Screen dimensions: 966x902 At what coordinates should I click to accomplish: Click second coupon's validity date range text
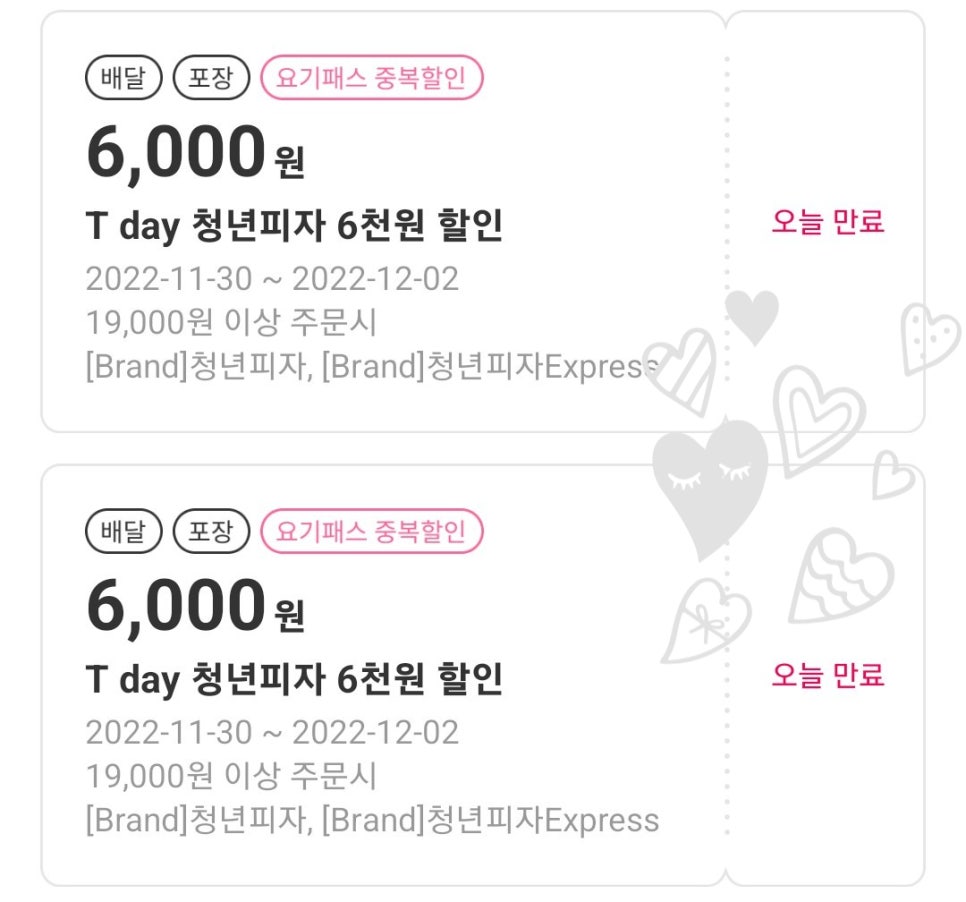coord(272,733)
